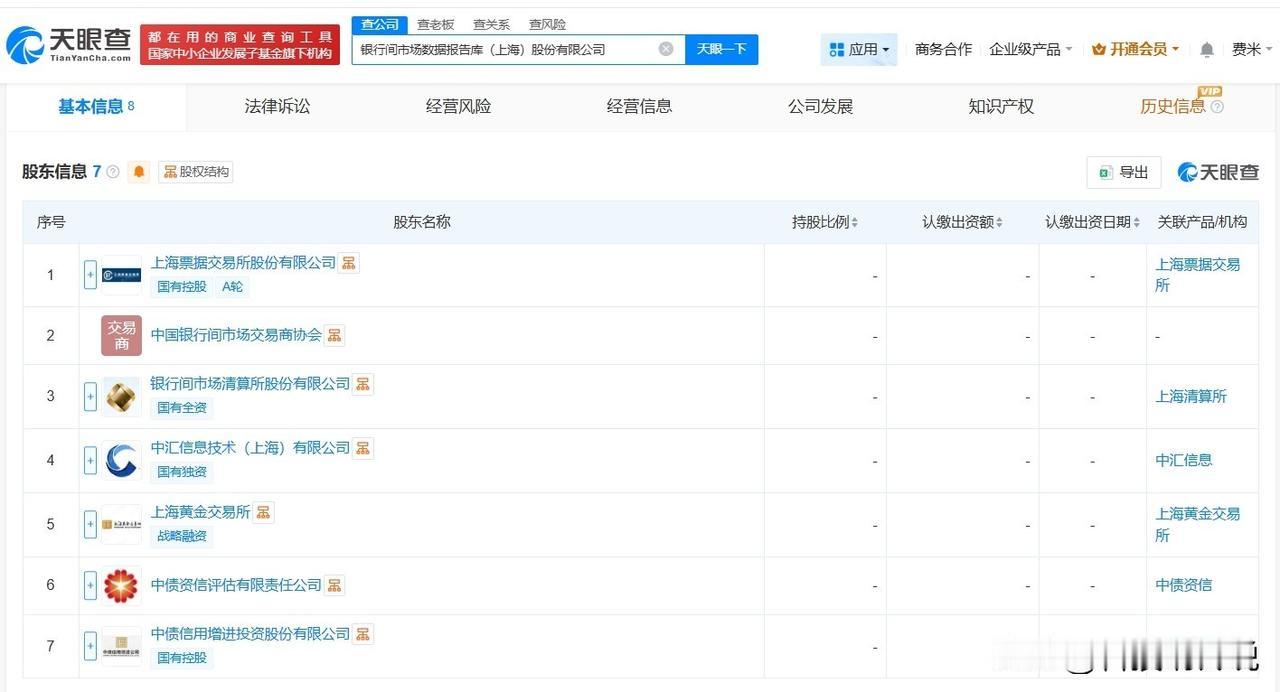The image size is (1280, 692).
Task: Switch to the 经营信息 tab
Action: (x=639, y=107)
